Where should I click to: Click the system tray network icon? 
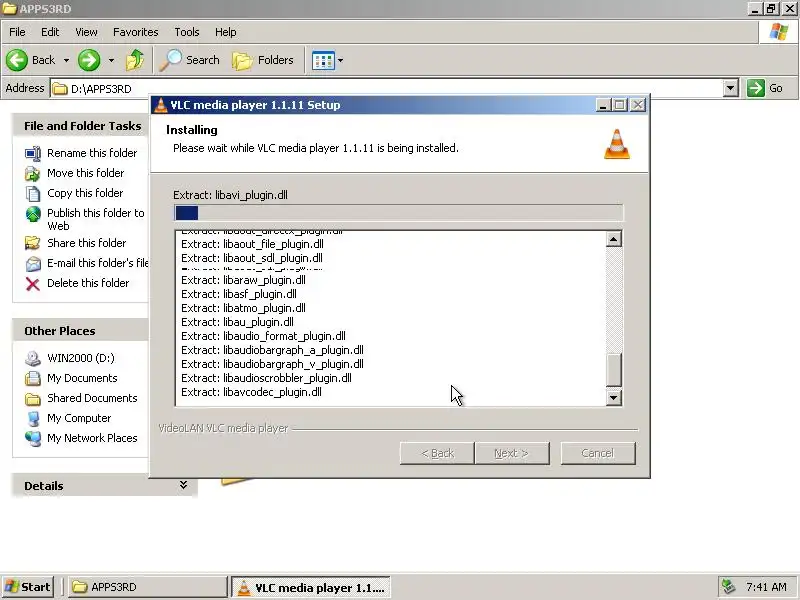pyautogui.click(x=729, y=587)
